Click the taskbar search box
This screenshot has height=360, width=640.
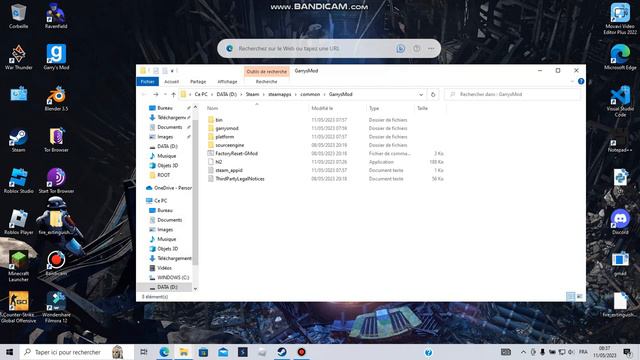pos(77,352)
